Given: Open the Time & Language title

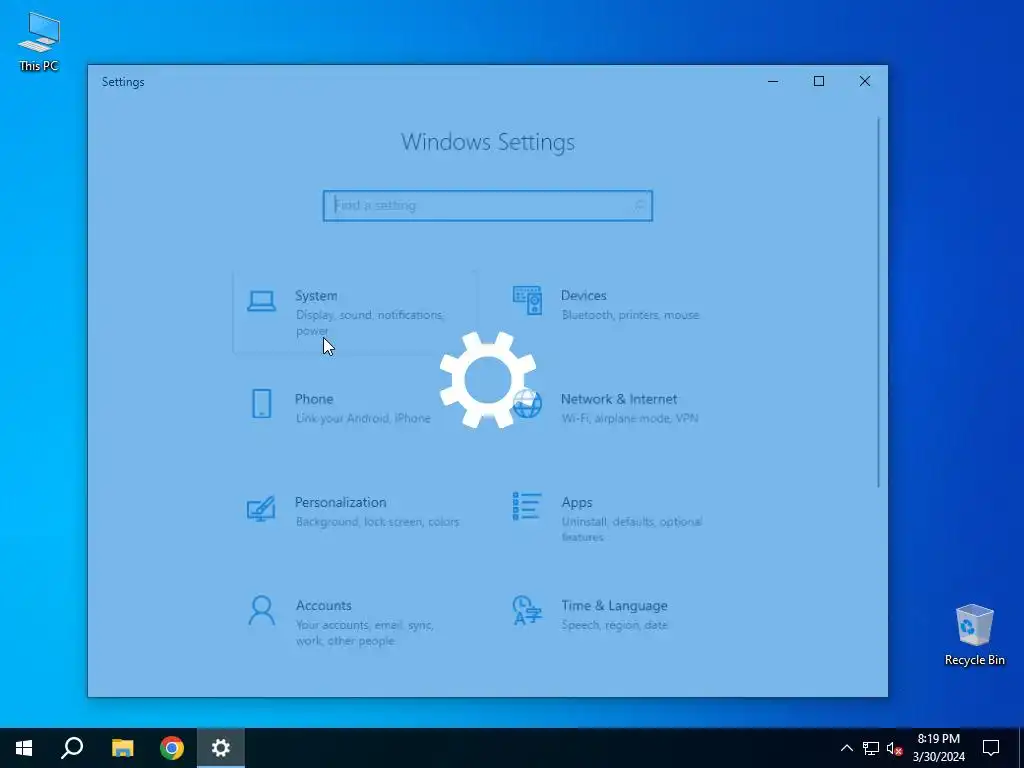Looking at the screenshot, I should click(x=614, y=605).
